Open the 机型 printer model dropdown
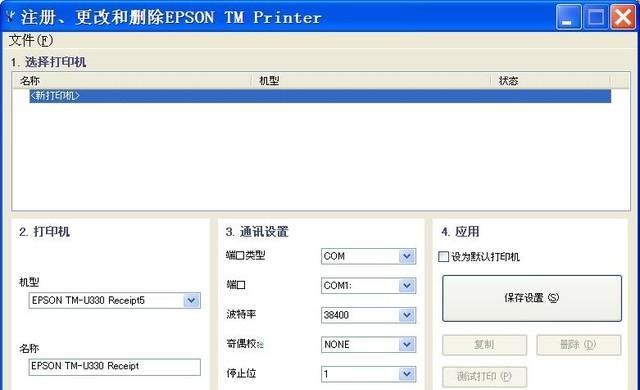The width and height of the screenshot is (640, 390). 114,301
